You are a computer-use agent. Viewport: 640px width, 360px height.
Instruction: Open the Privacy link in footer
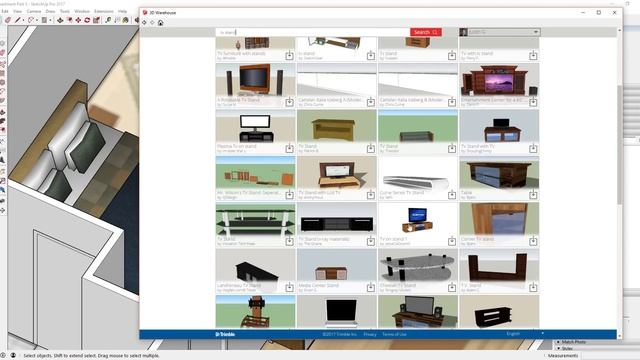(x=370, y=334)
